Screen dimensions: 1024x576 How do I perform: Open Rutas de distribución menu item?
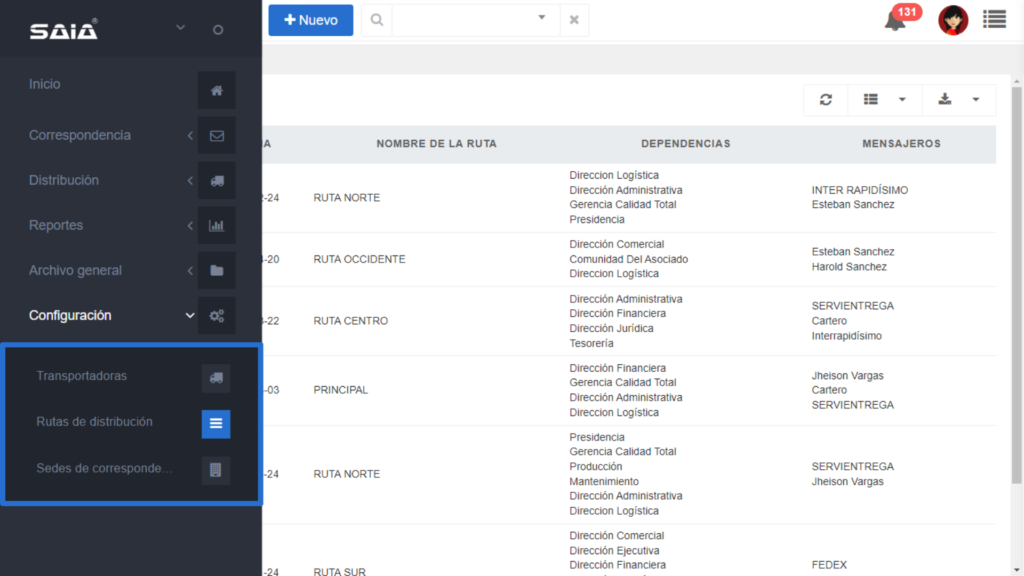(95, 422)
